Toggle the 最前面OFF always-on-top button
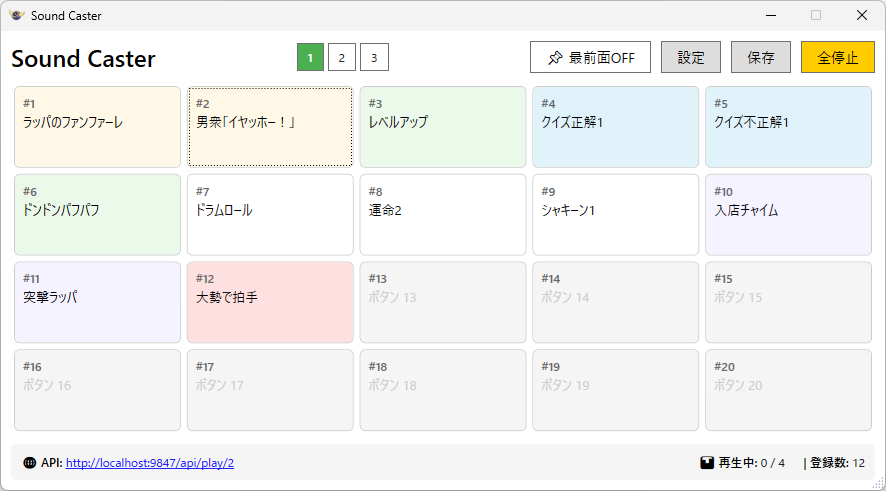The height and width of the screenshot is (491, 886). click(590, 57)
